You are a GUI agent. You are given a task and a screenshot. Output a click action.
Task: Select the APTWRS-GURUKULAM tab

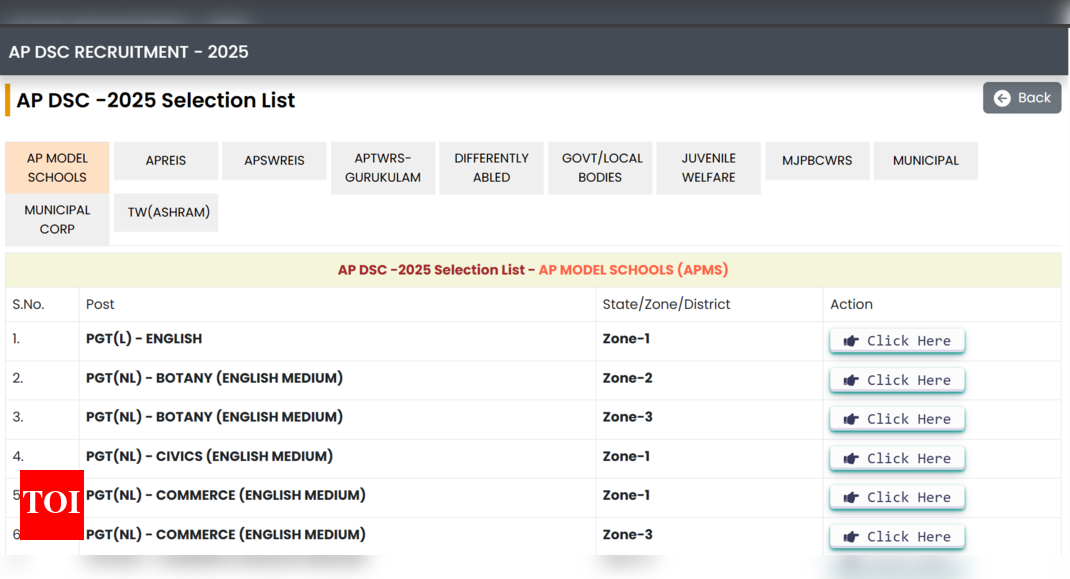click(383, 167)
